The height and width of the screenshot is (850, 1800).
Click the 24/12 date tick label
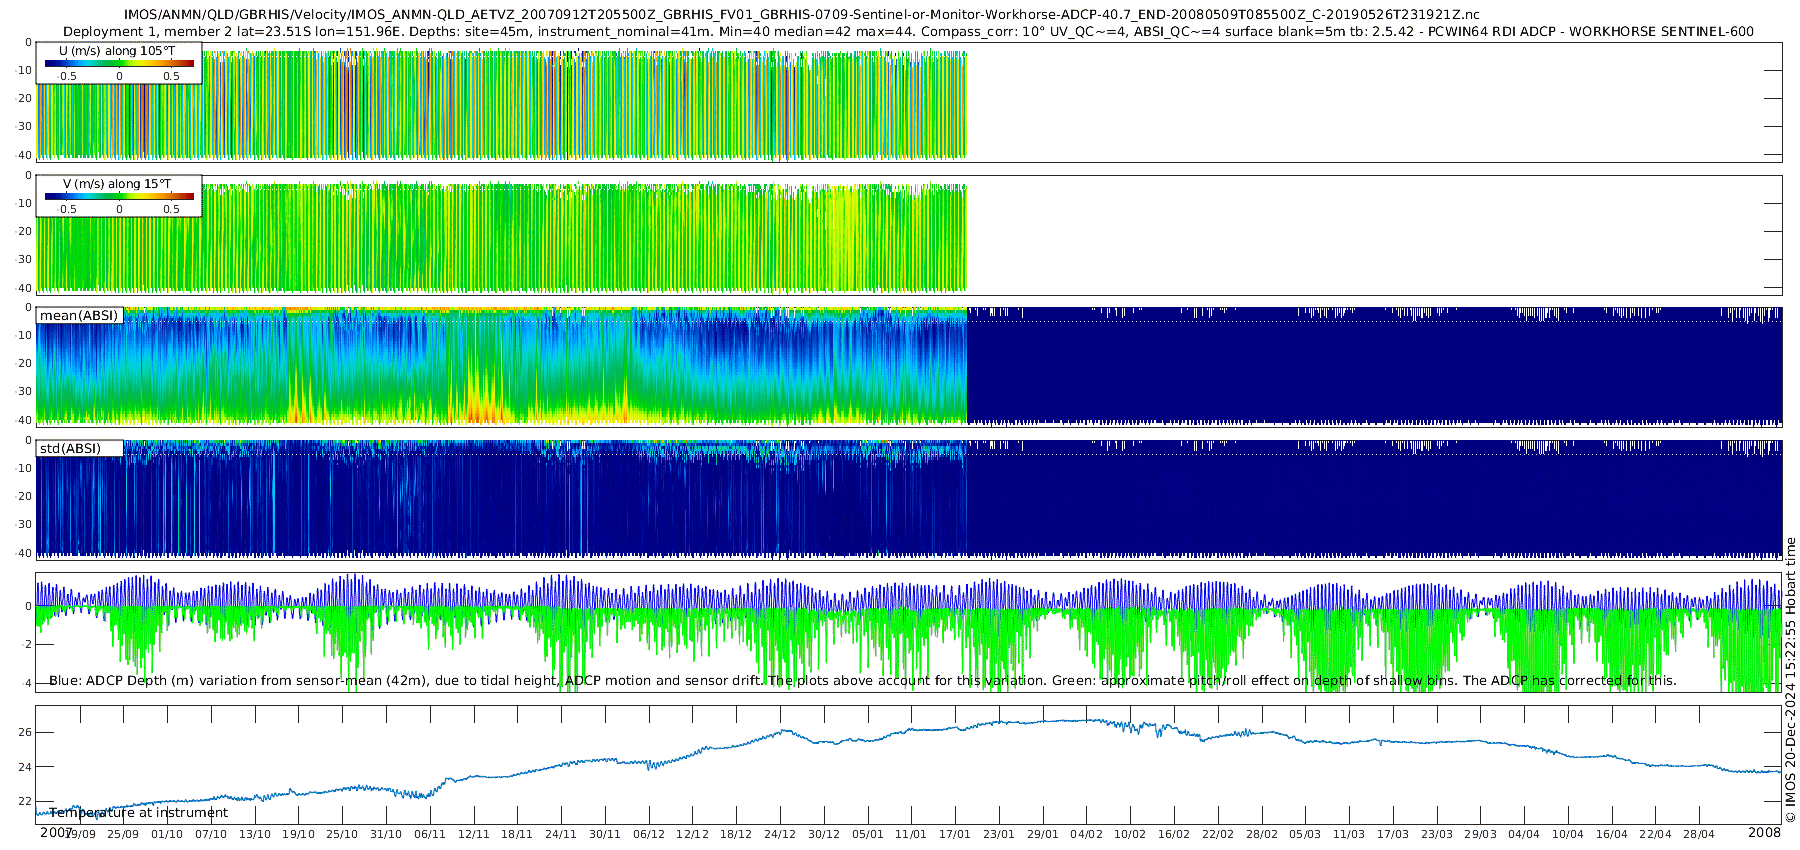[x=780, y=834]
